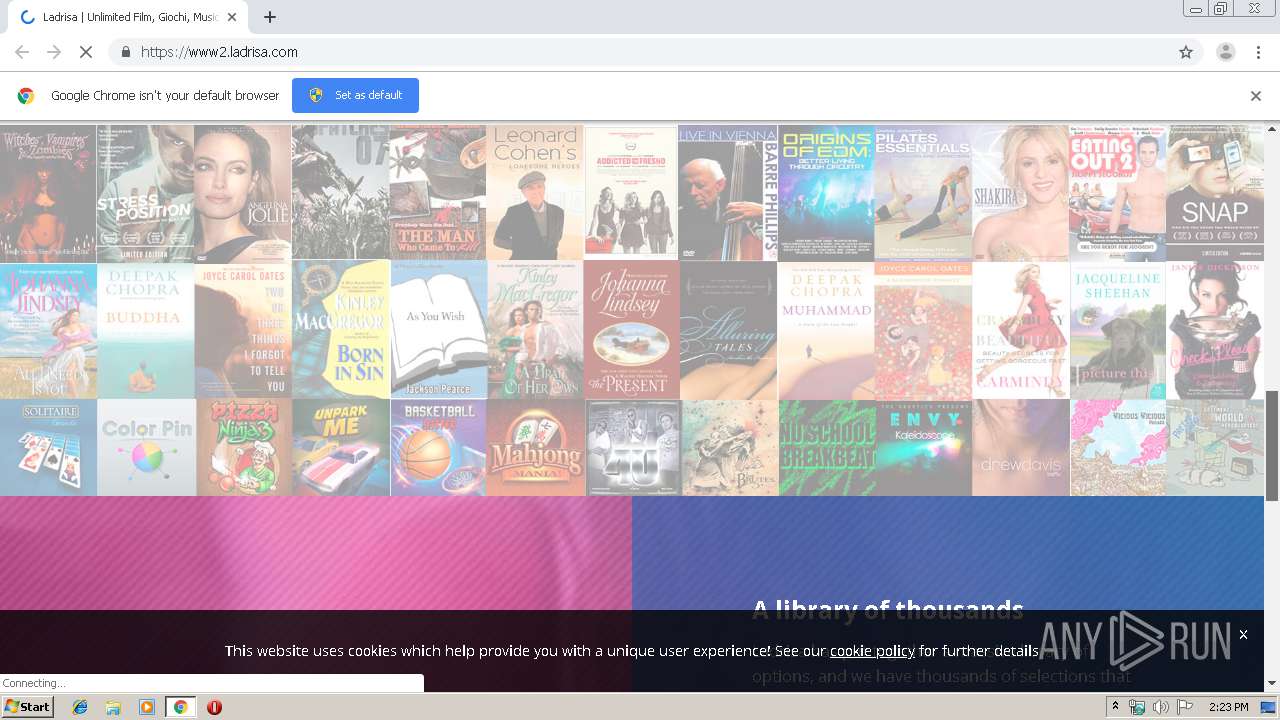Open the Color Pin game tile
Image resolution: width=1280 pixels, height=720 pixels.
coord(146,448)
